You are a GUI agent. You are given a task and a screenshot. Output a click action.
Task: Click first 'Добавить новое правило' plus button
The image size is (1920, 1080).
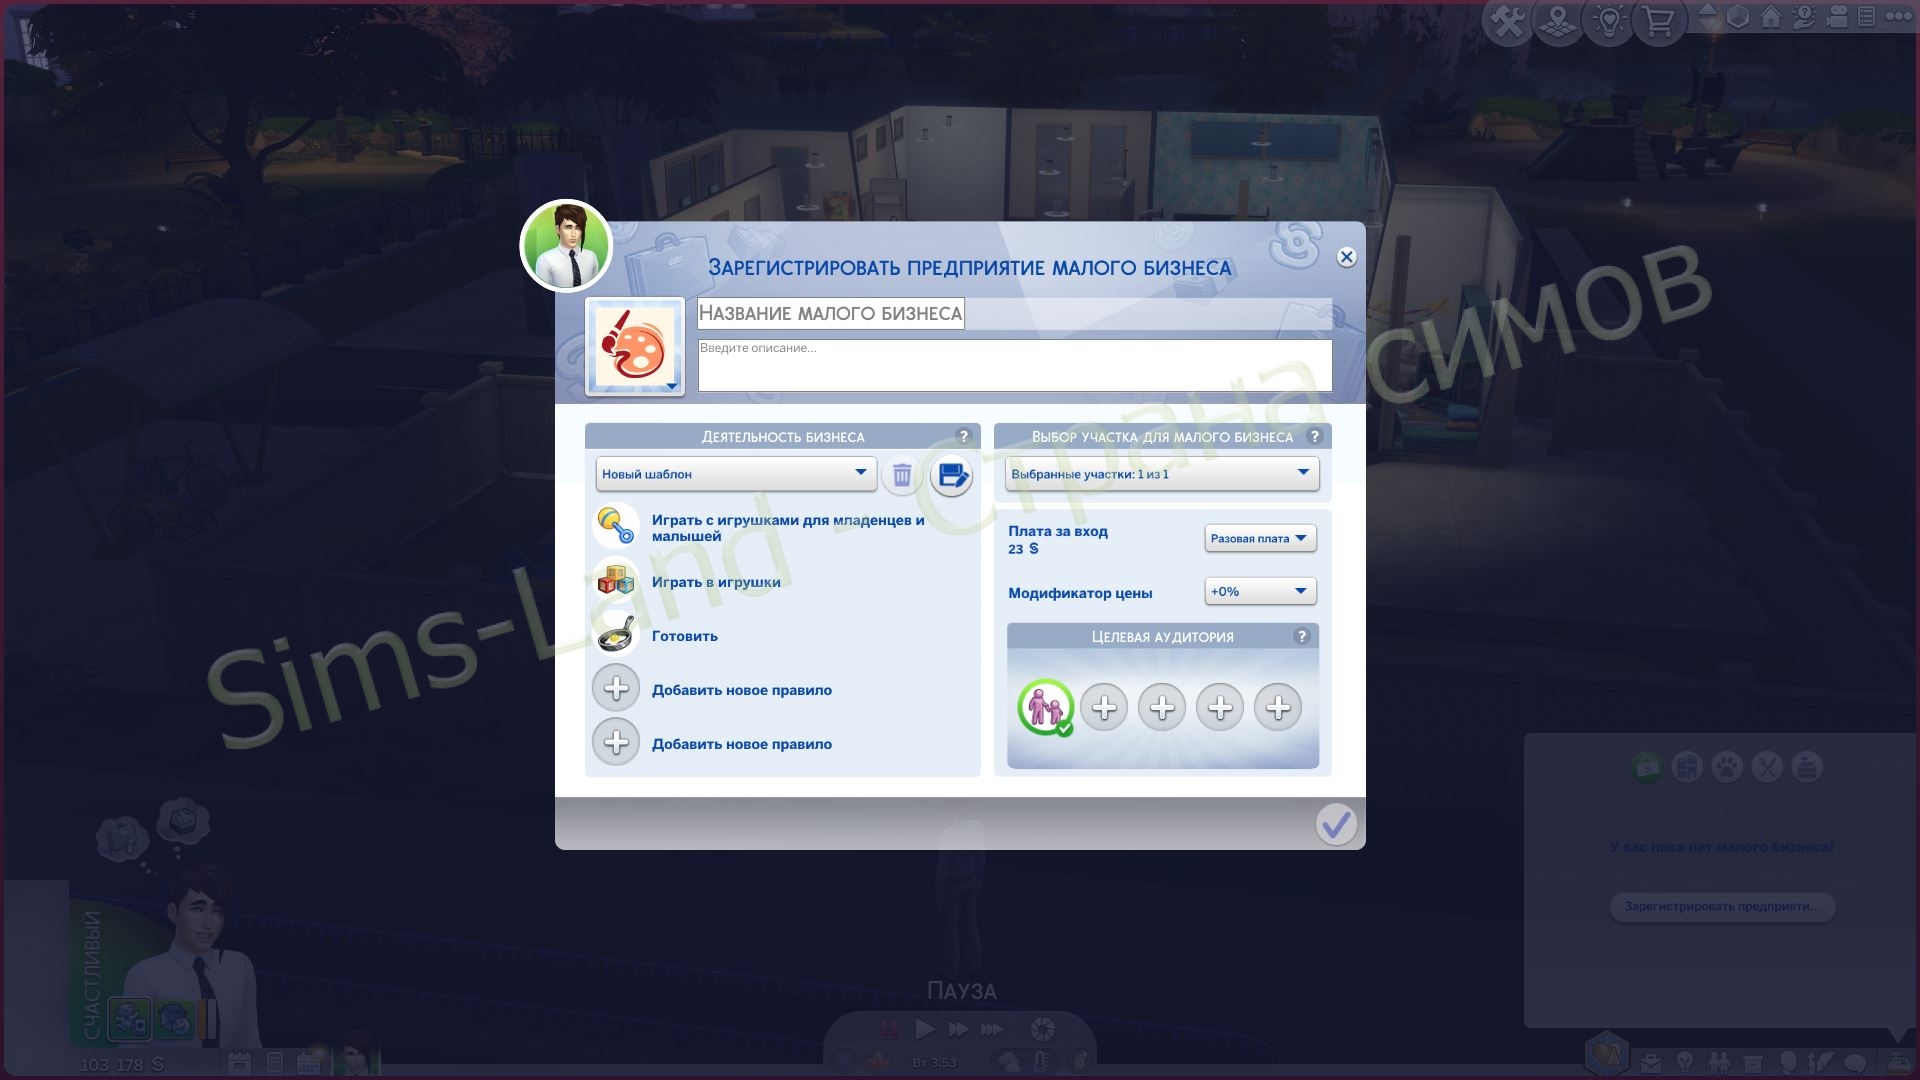tap(616, 688)
